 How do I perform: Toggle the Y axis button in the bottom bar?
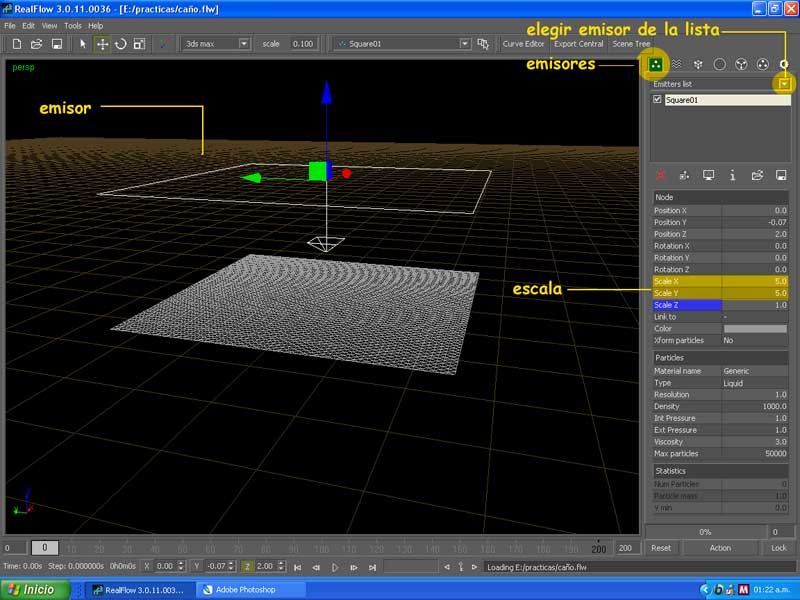[x=197, y=566]
